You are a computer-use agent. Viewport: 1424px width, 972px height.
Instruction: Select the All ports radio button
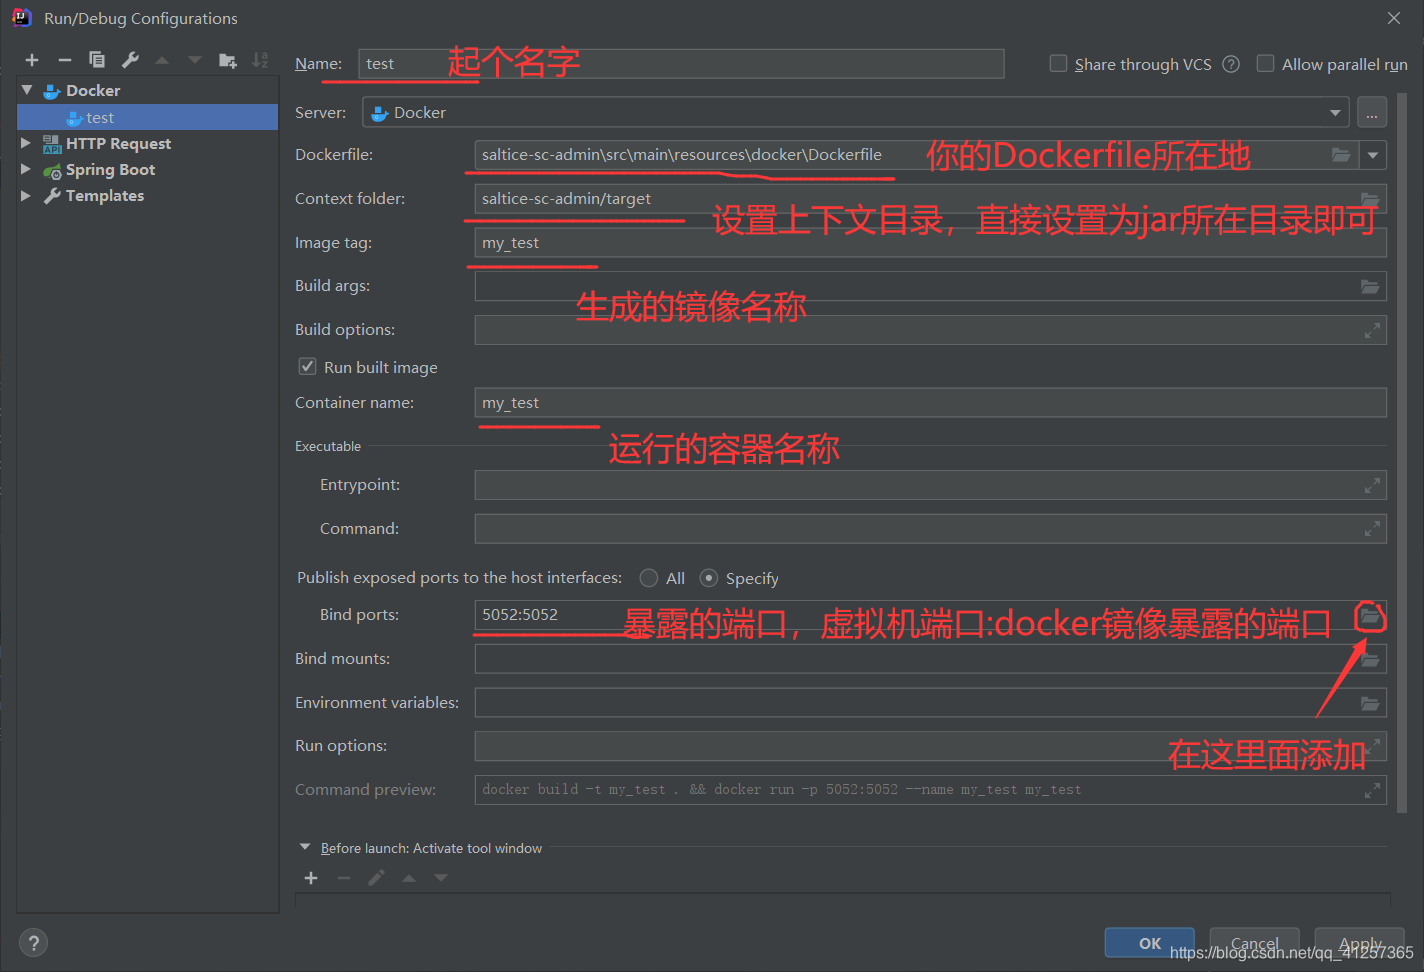(649, 578)
